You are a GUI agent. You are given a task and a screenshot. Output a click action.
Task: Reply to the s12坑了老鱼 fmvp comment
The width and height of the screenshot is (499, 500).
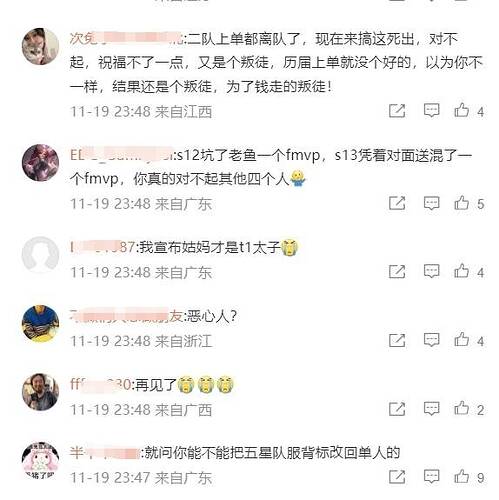pyautogui.click(x=431, y=203)
